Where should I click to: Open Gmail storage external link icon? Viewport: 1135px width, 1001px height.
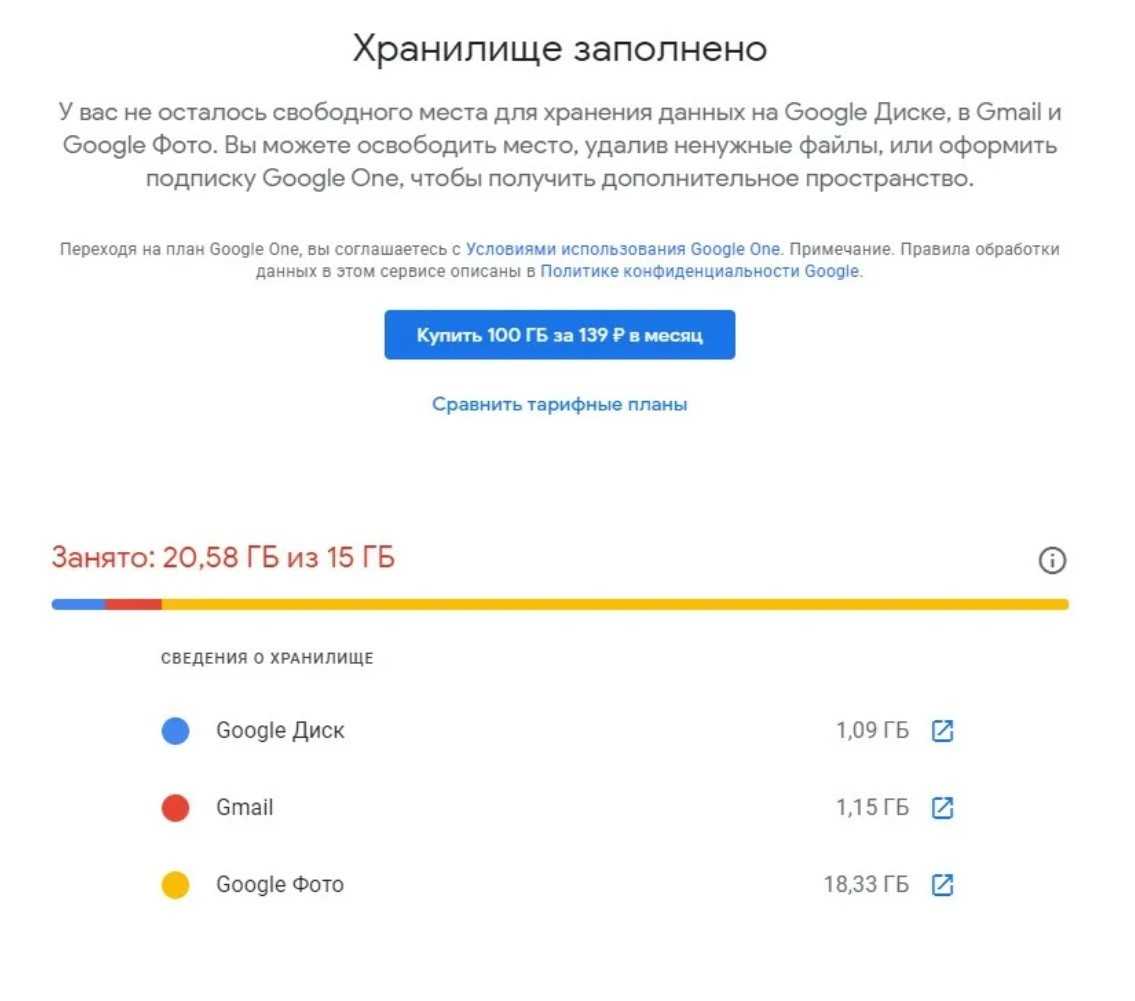942,808
